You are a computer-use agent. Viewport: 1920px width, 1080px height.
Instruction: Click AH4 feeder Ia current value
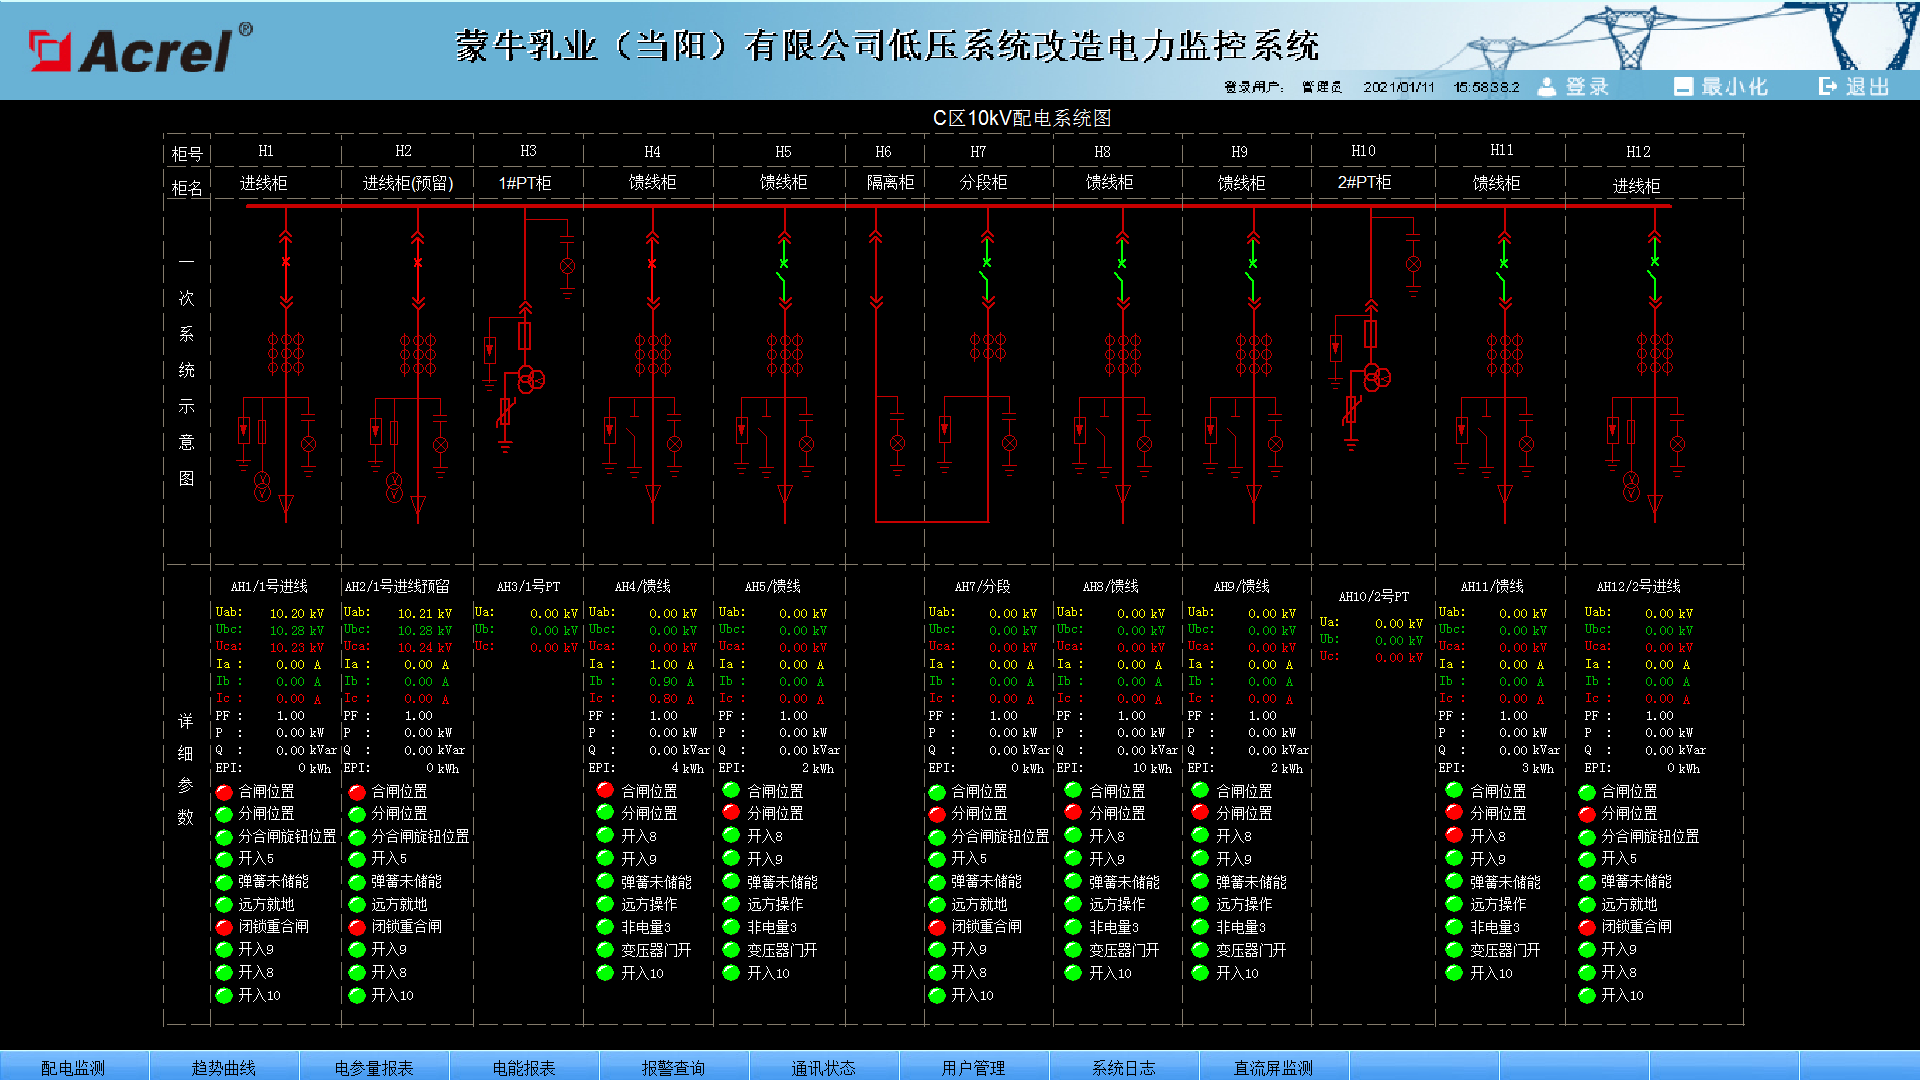click(663, 664)
